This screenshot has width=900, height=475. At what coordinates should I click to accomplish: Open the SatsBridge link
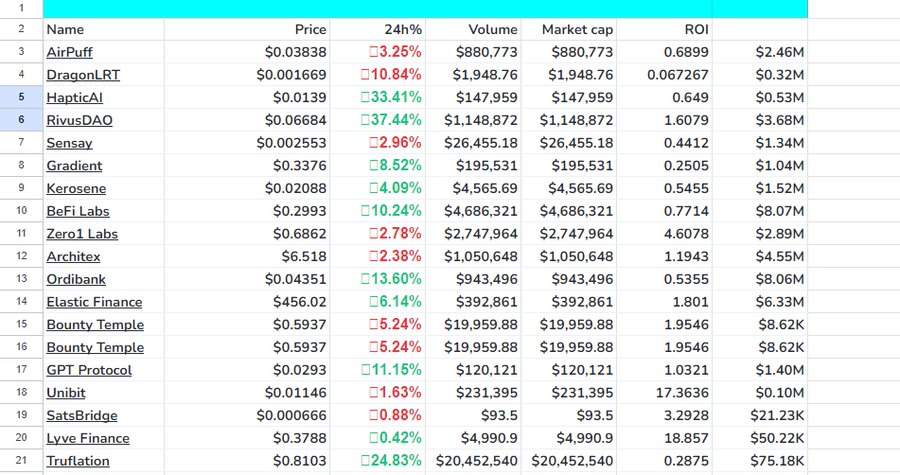(x=82, y=416)
